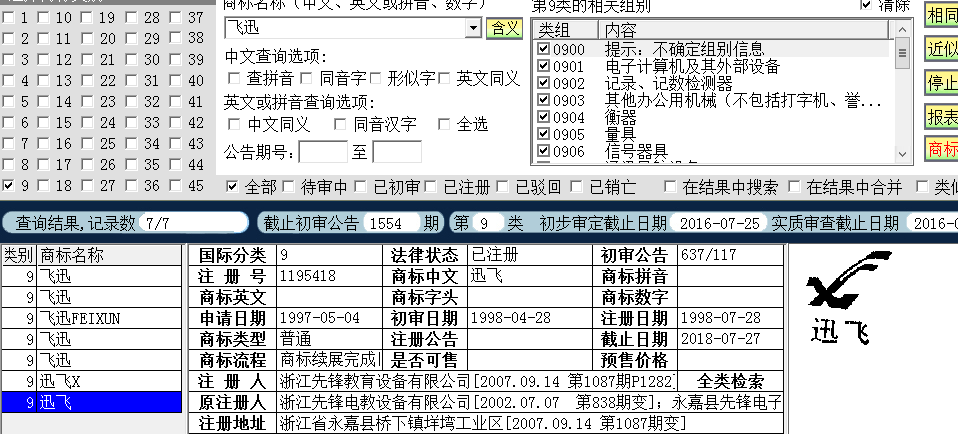Viewport: 958px width, 434px height.
Task: Uncheck group 0900 in the group list
Action: click(x=543, y=49)
